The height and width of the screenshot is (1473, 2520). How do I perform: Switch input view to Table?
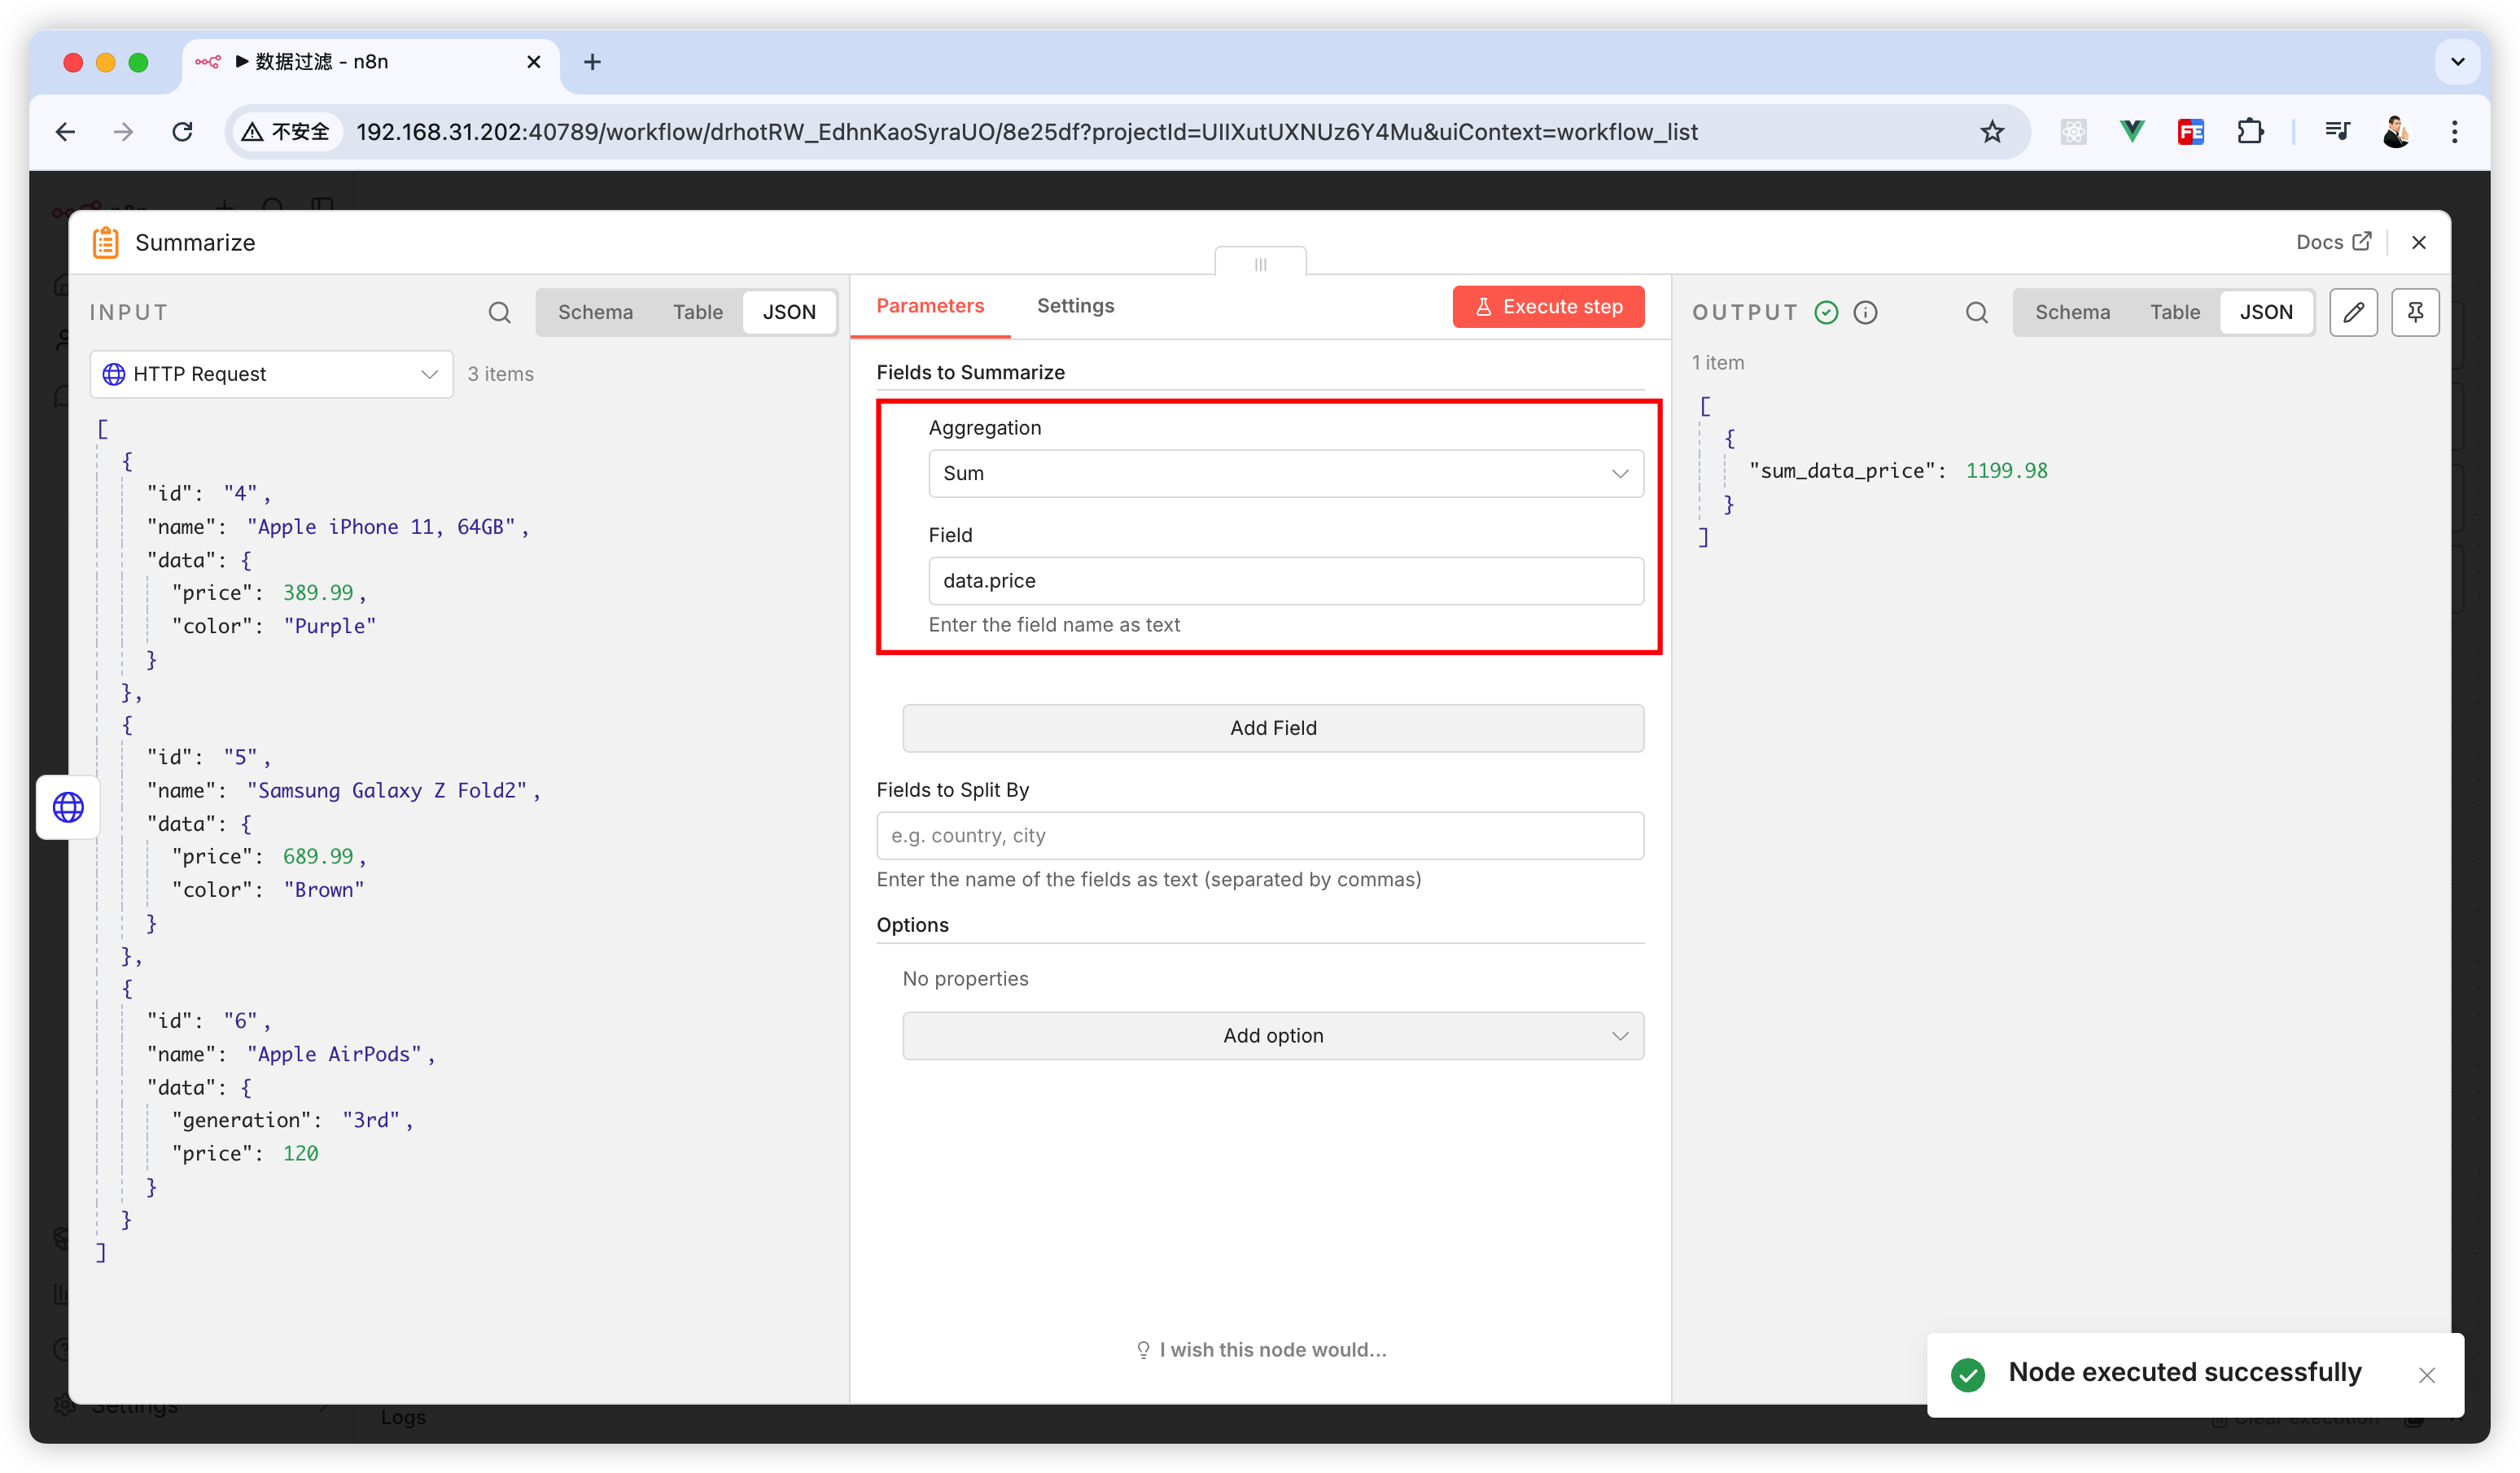pos(697,312)
